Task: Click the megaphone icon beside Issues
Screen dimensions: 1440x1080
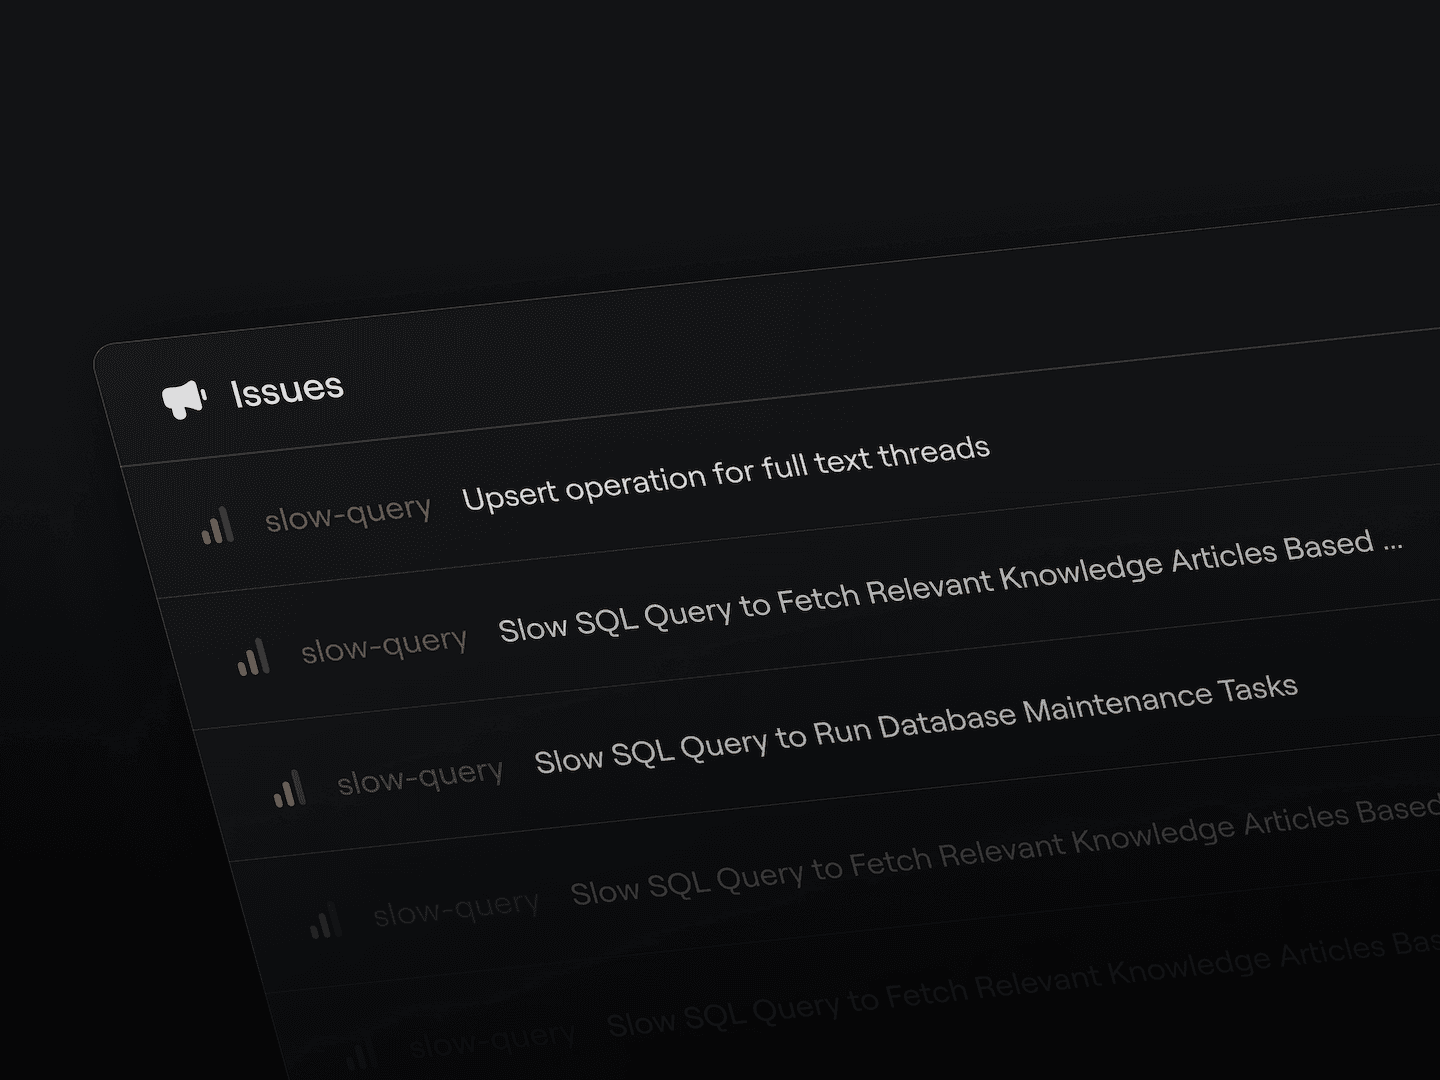Action: click(x=184, y=399)
